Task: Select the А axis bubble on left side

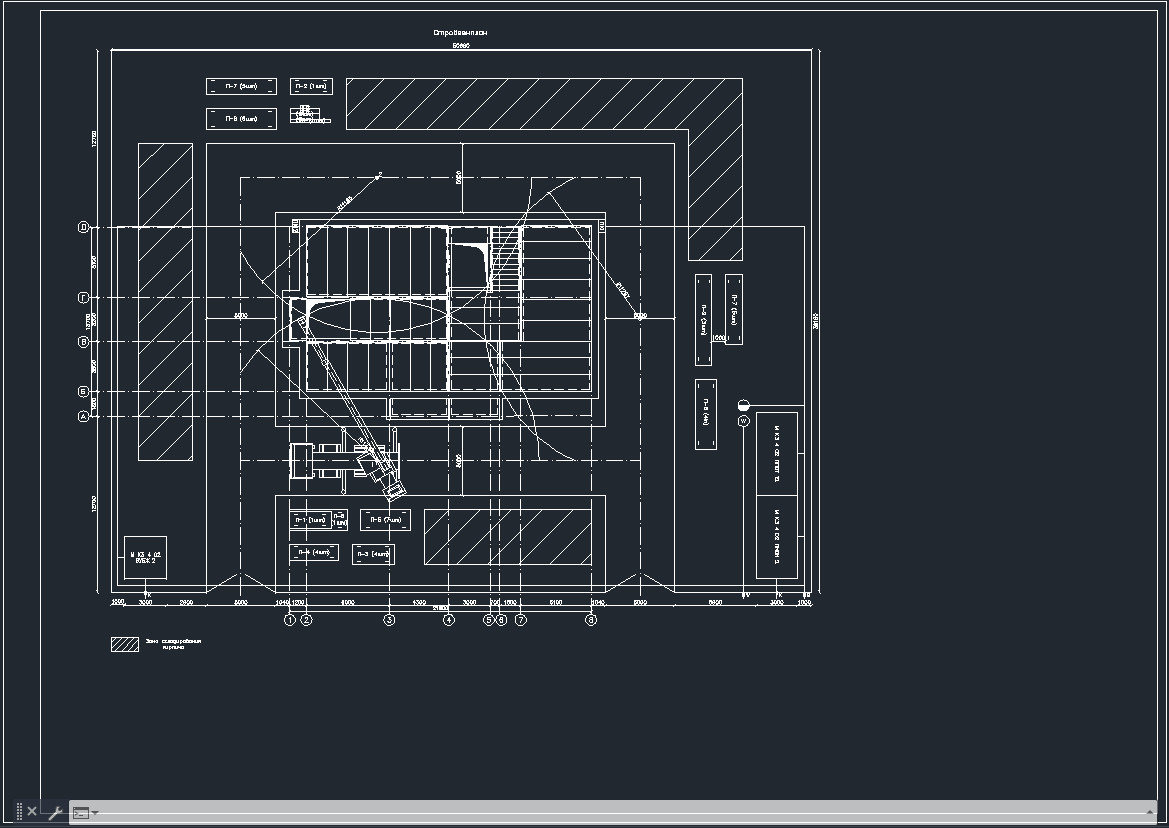Action: [84, 417]
